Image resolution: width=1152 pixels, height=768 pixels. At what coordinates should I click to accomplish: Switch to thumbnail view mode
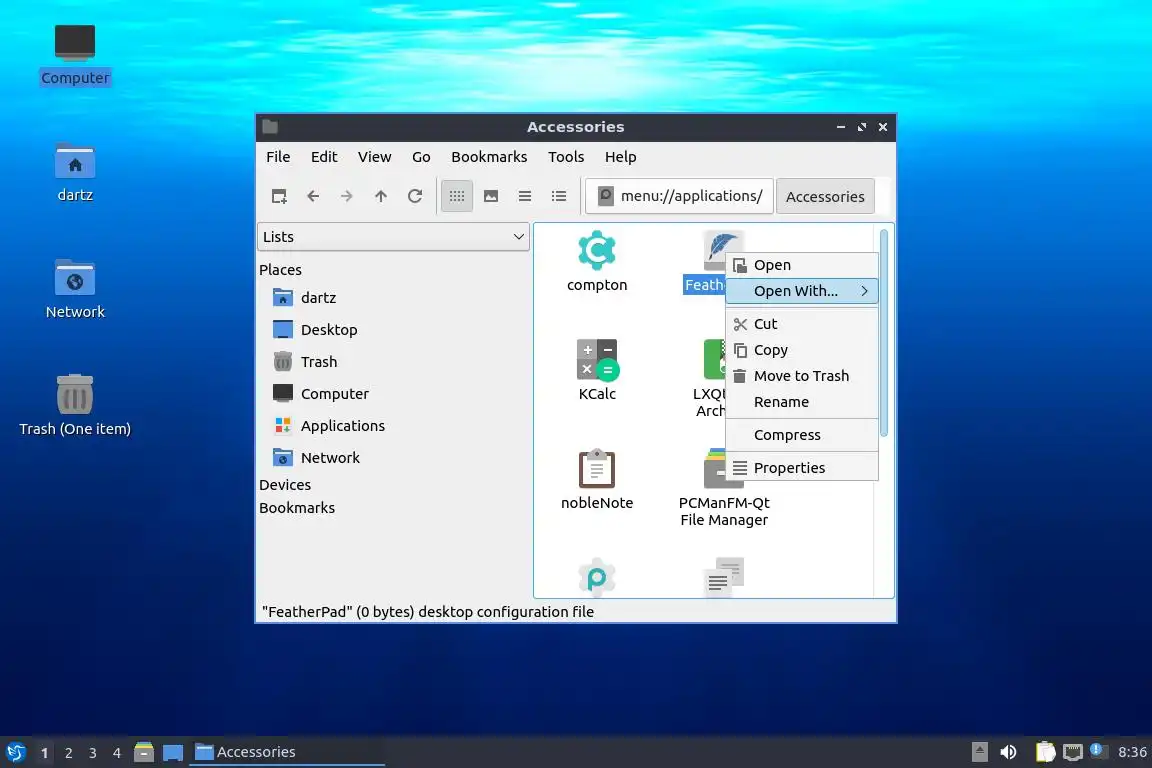(491, 196)
